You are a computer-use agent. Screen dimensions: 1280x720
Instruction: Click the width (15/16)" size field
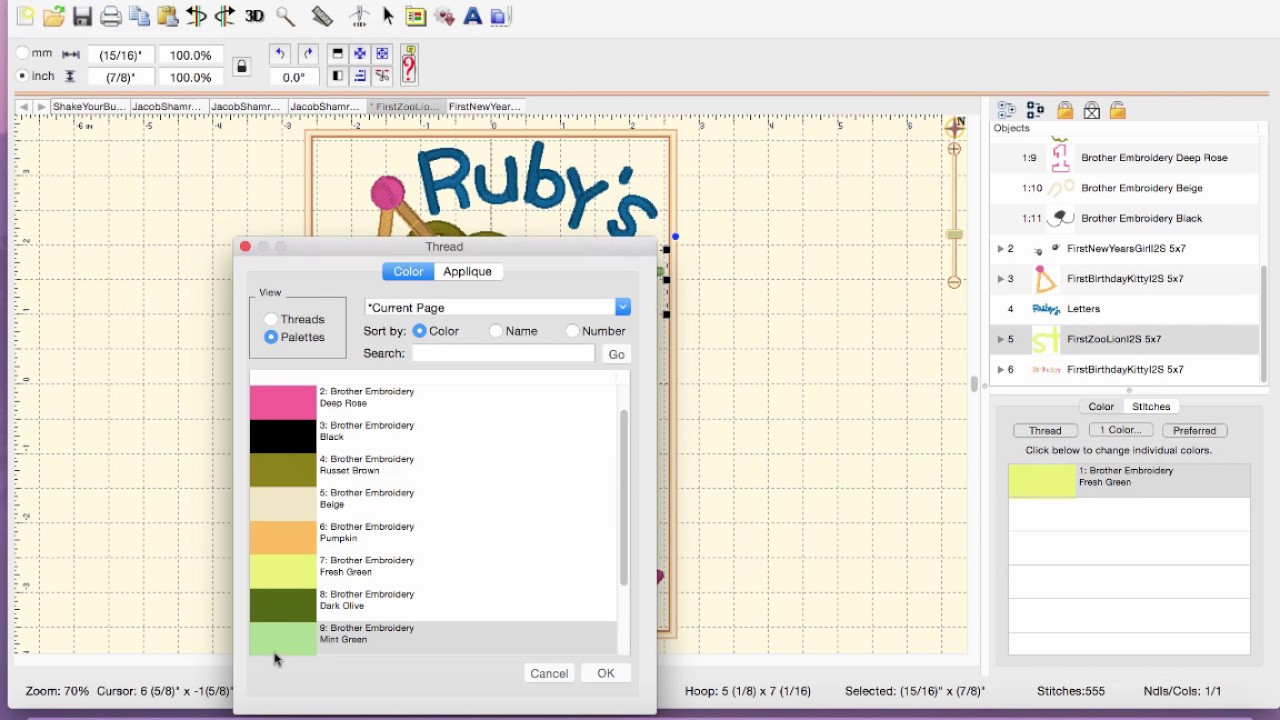120,55
